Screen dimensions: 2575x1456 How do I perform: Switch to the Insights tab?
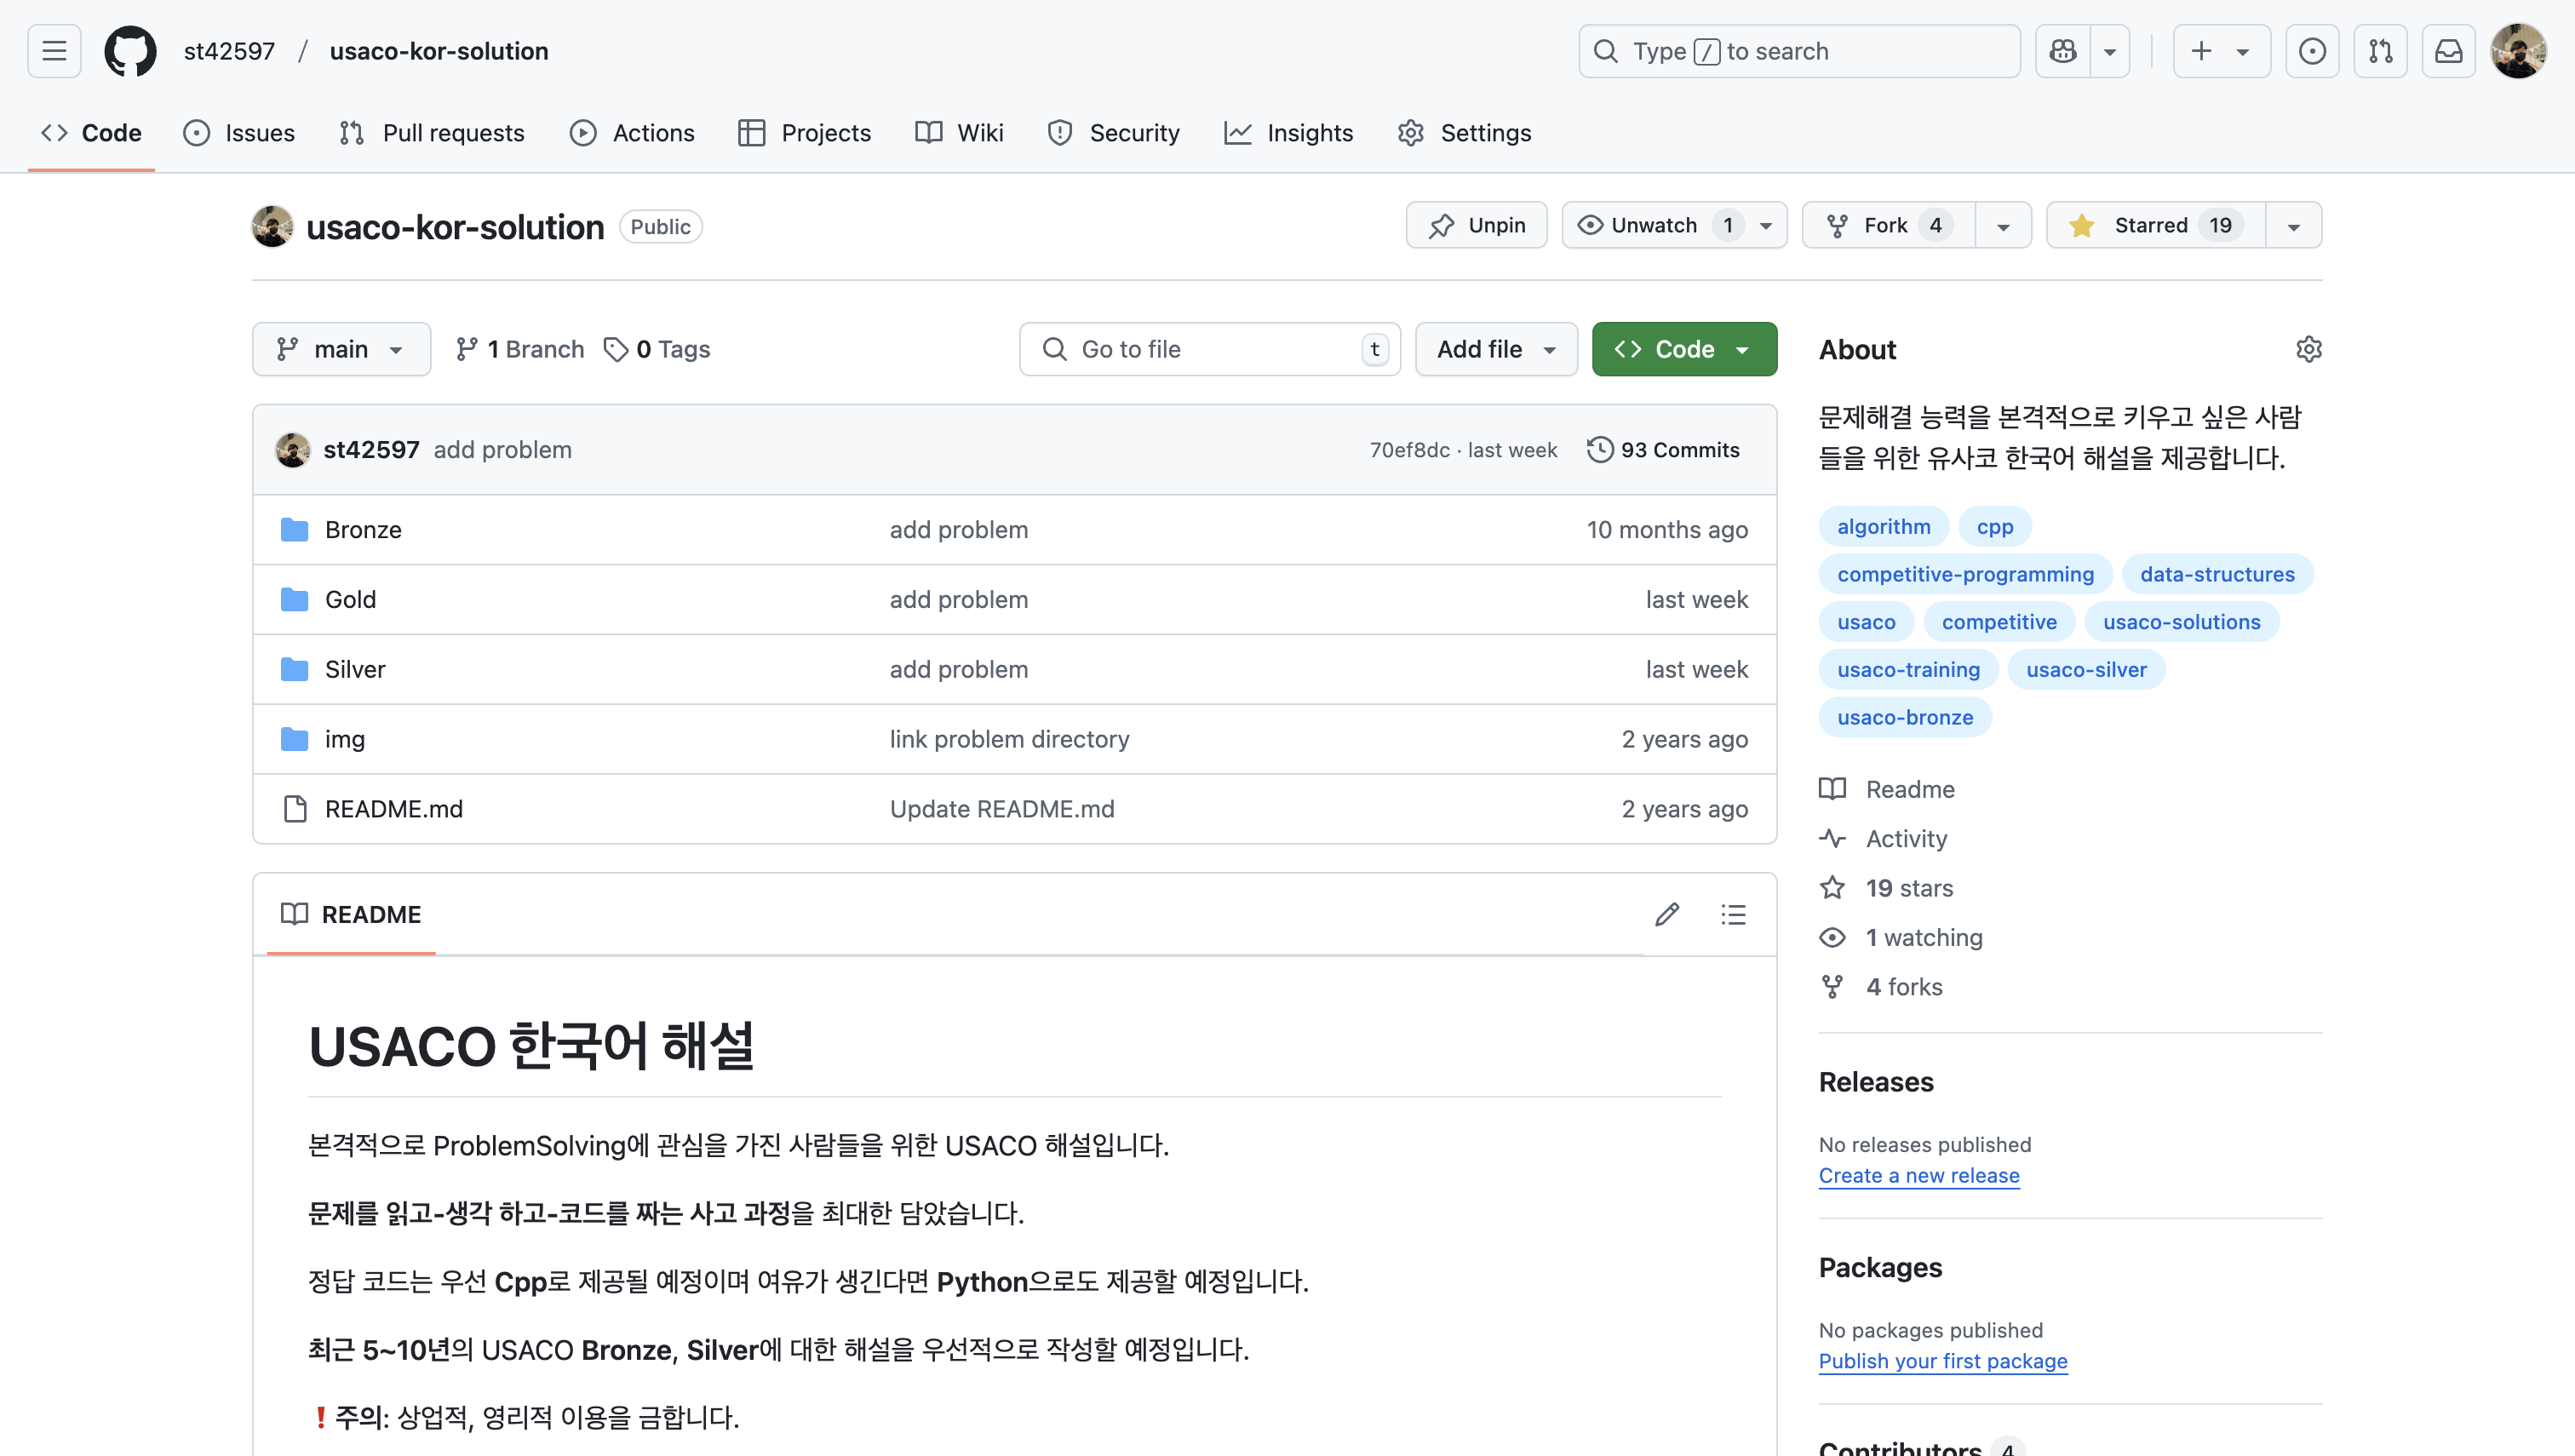click(1288, 133)
